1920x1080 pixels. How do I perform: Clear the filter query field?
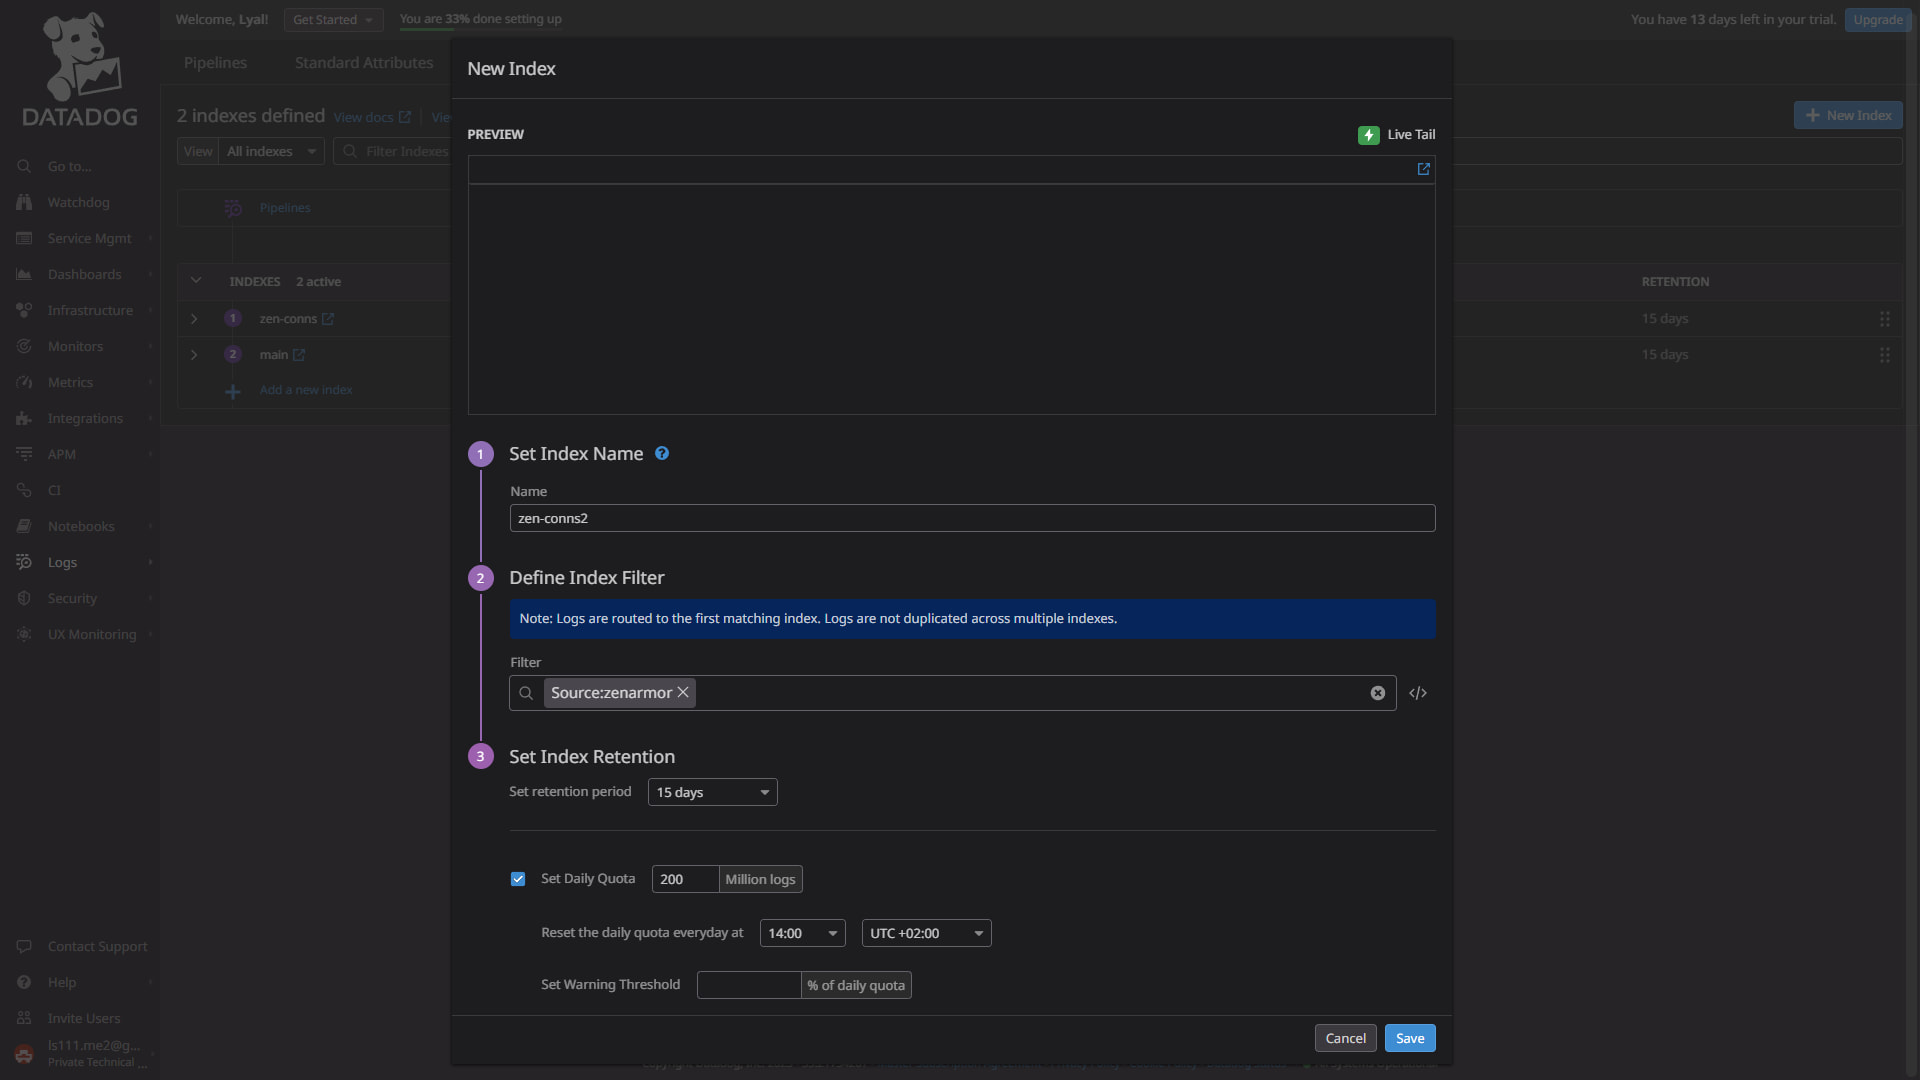1377,693
